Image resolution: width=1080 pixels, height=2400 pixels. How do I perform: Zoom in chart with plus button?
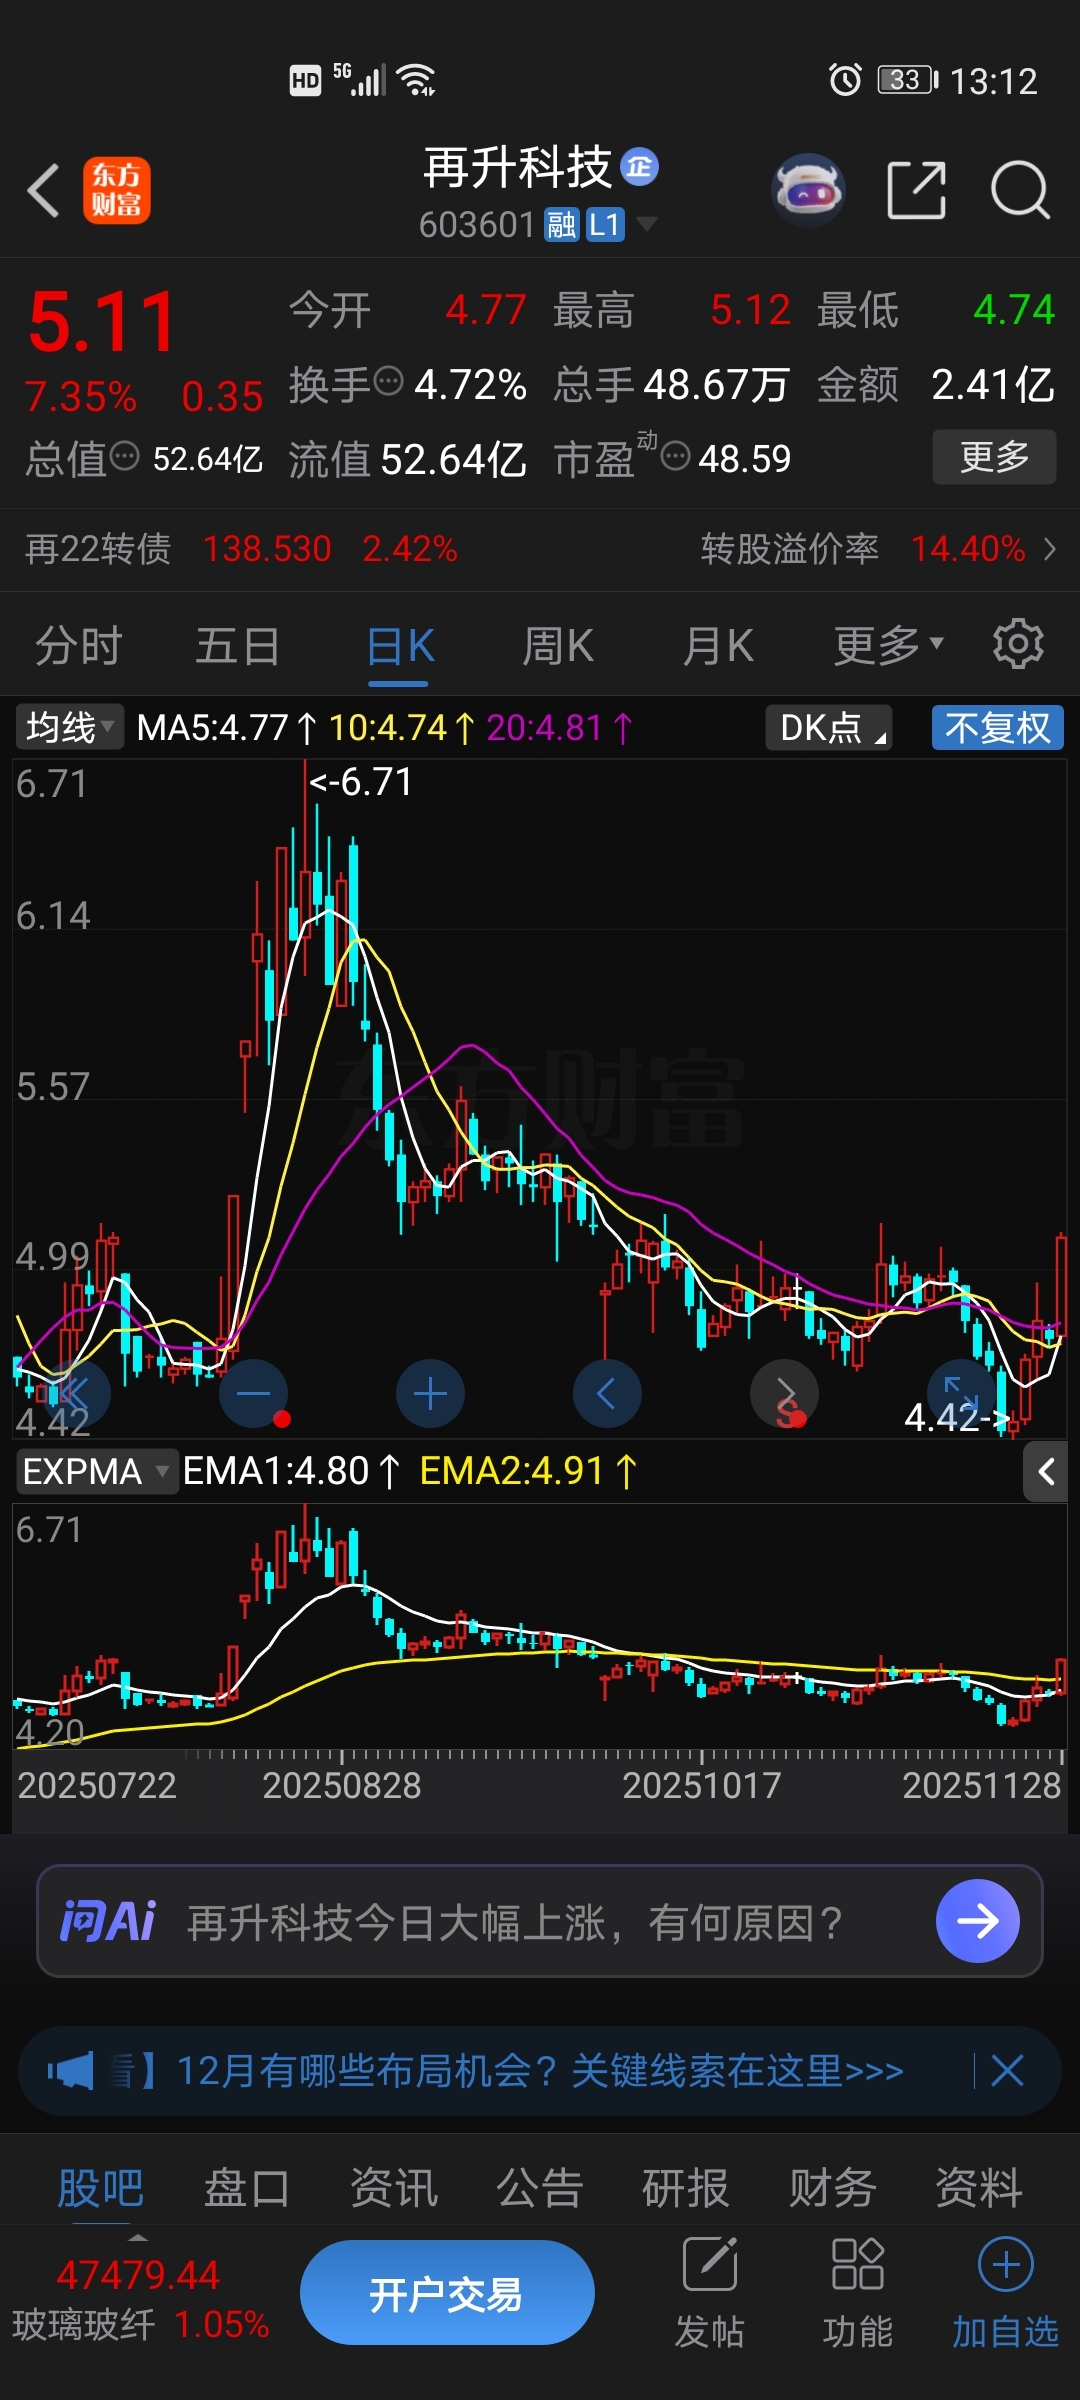[x=430, y=1393]
